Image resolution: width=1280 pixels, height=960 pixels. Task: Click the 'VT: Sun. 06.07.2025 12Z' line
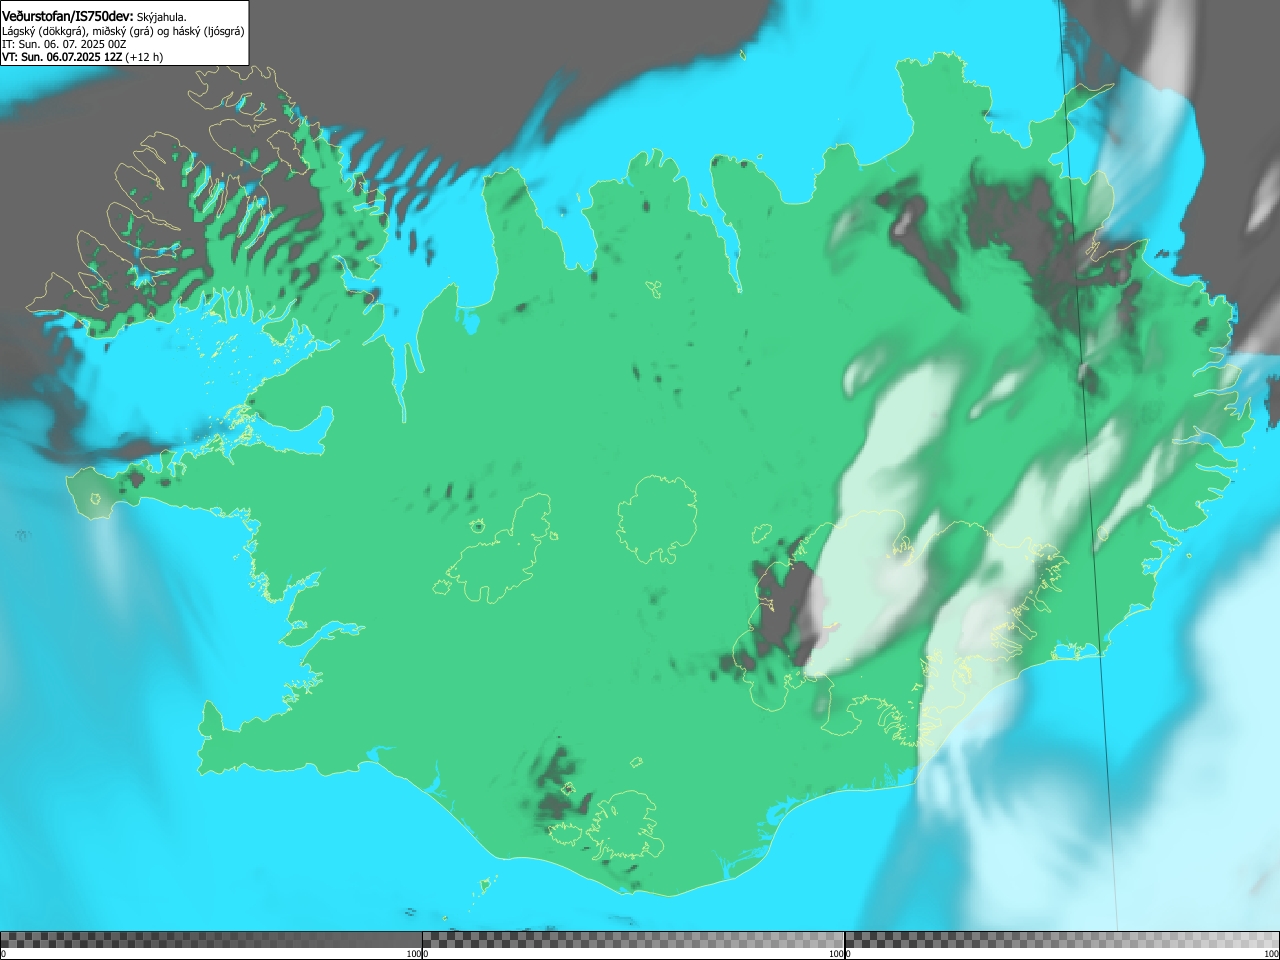pos(82,57)
